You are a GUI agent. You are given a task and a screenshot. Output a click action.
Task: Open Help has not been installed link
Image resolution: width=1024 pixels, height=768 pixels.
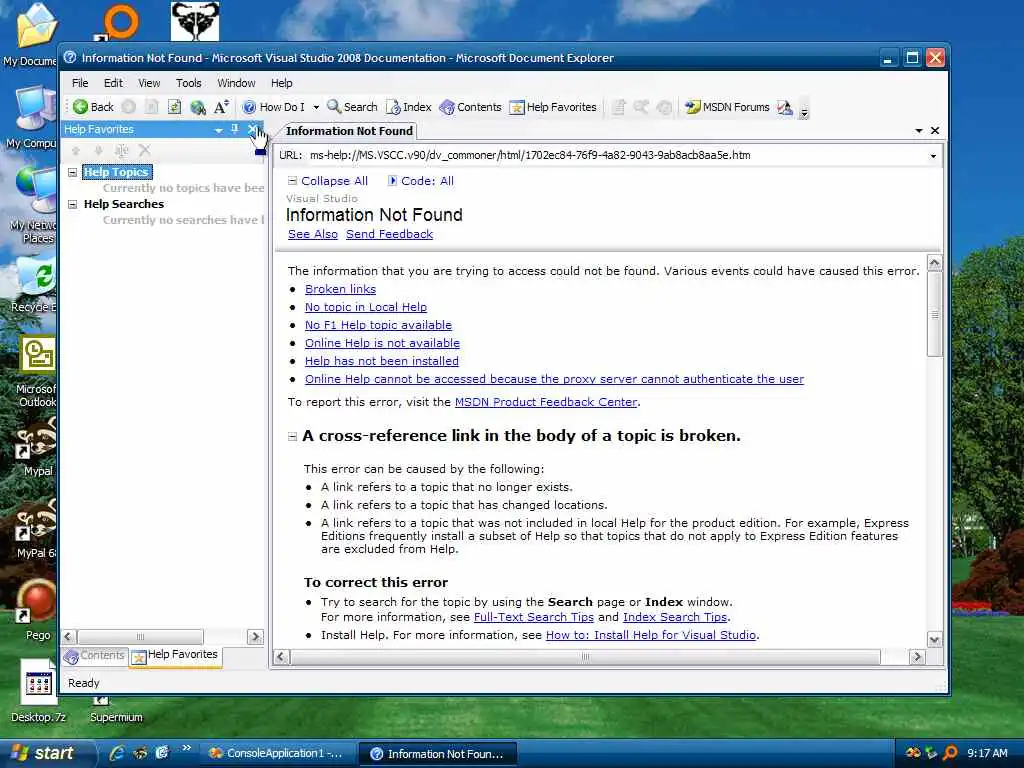coord(381,361)
